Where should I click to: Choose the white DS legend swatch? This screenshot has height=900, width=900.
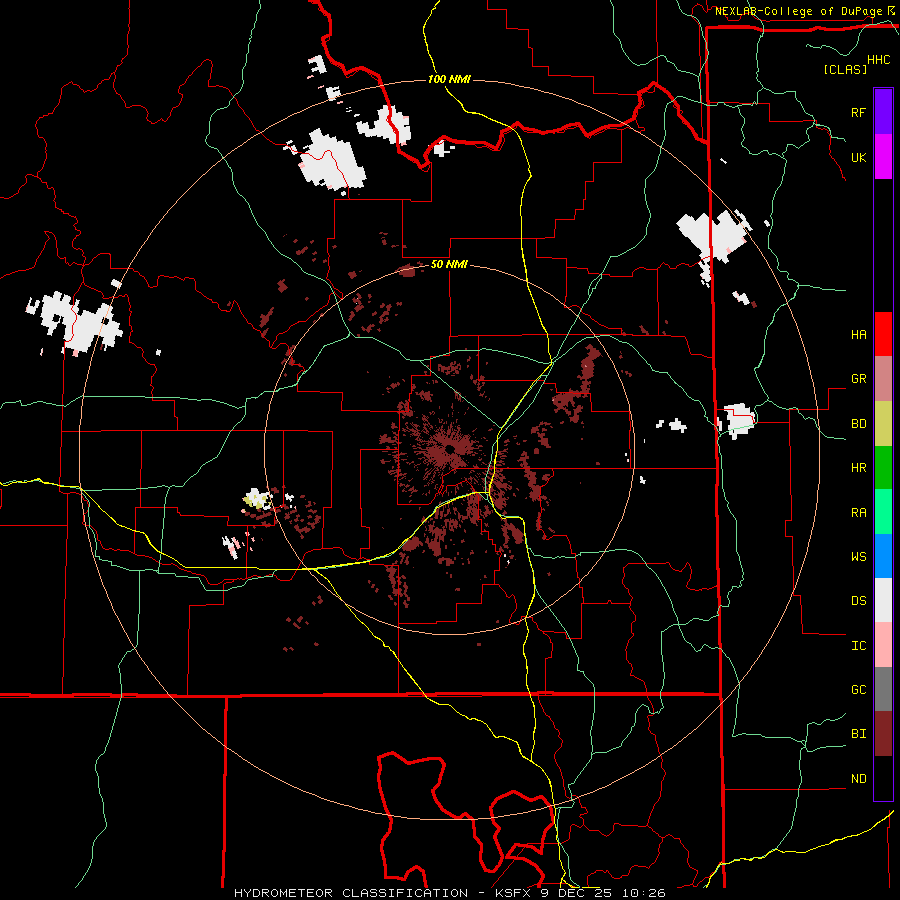[883, 600]
